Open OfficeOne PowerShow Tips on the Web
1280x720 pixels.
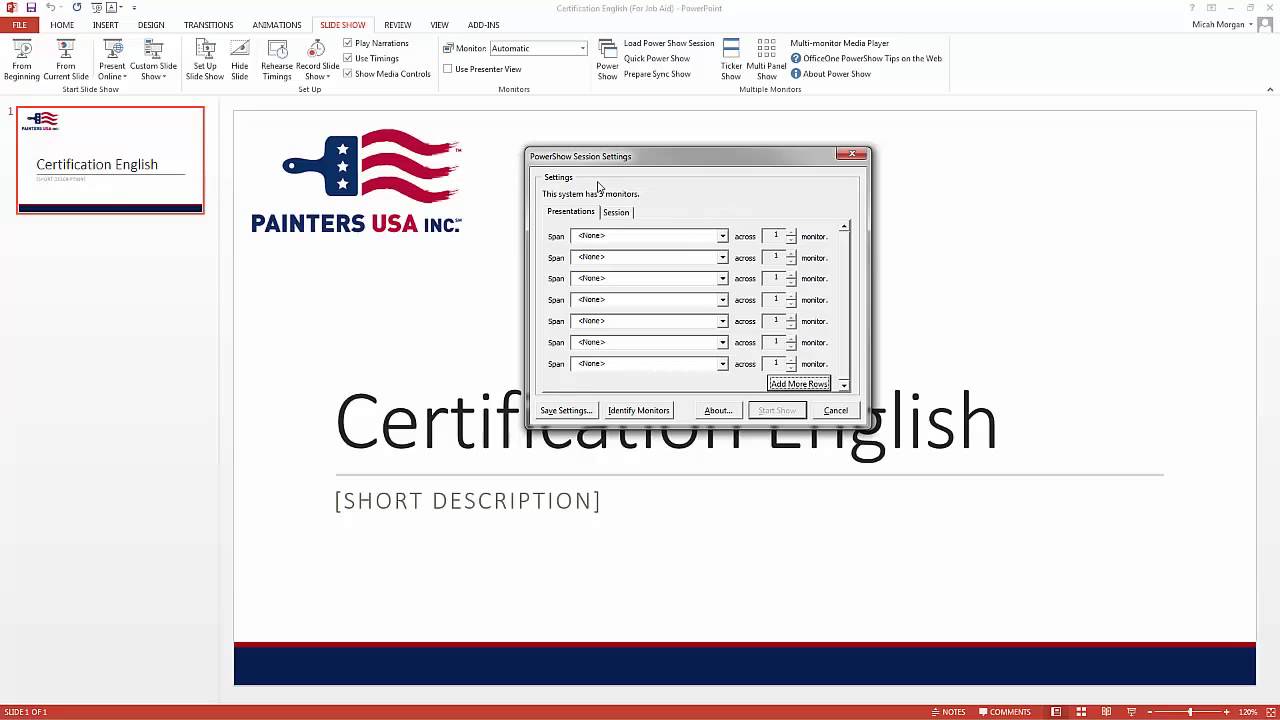pos(866,58)
